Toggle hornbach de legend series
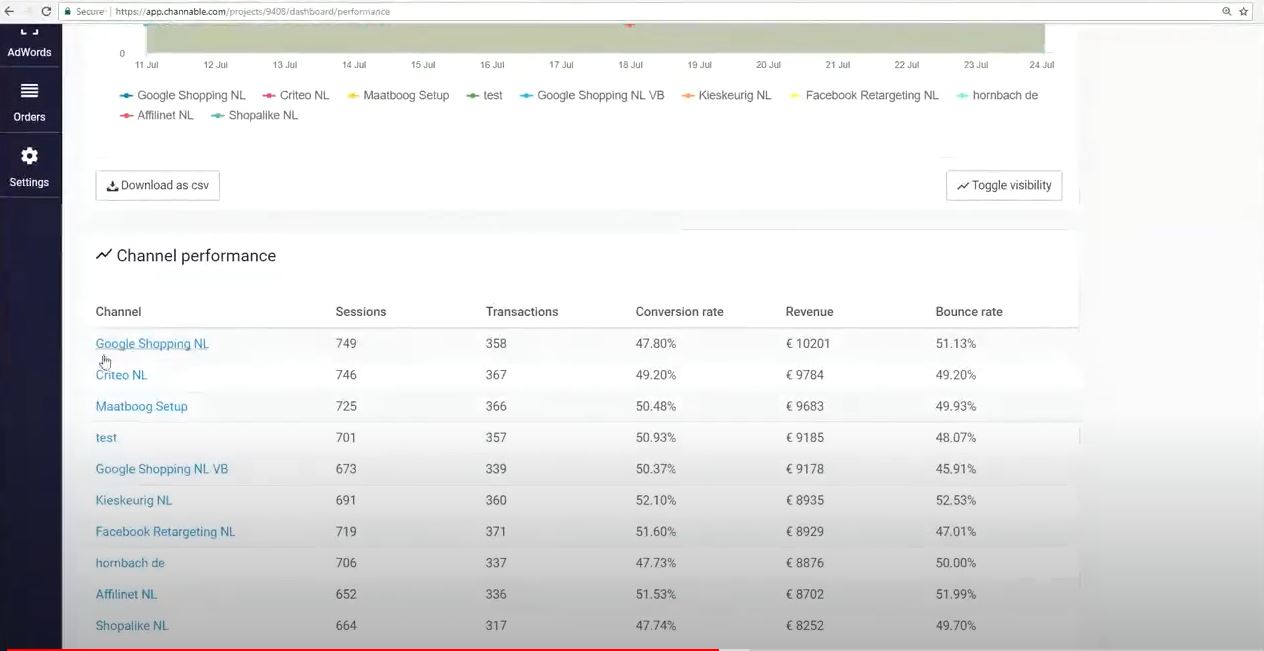Screen dimensions: 1264x651 [997, 95]
